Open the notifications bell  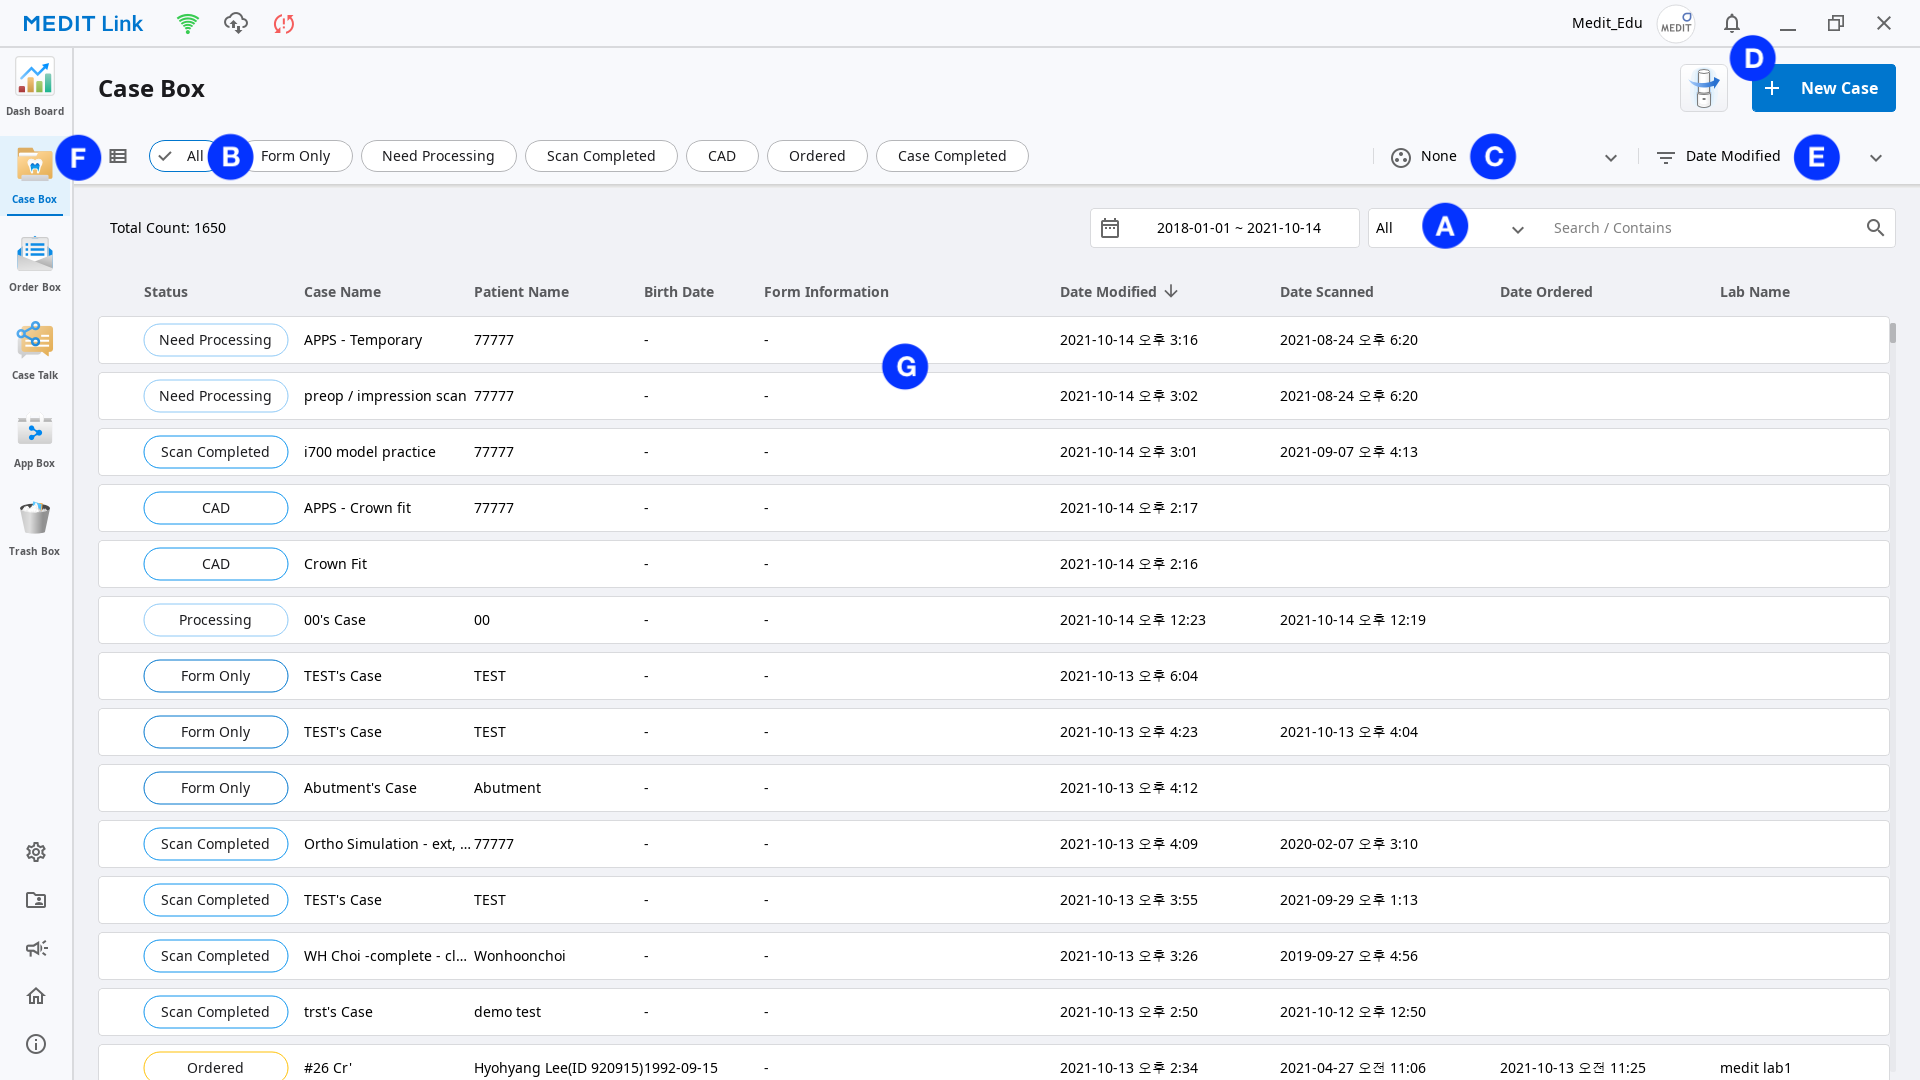pos(1732,23)
